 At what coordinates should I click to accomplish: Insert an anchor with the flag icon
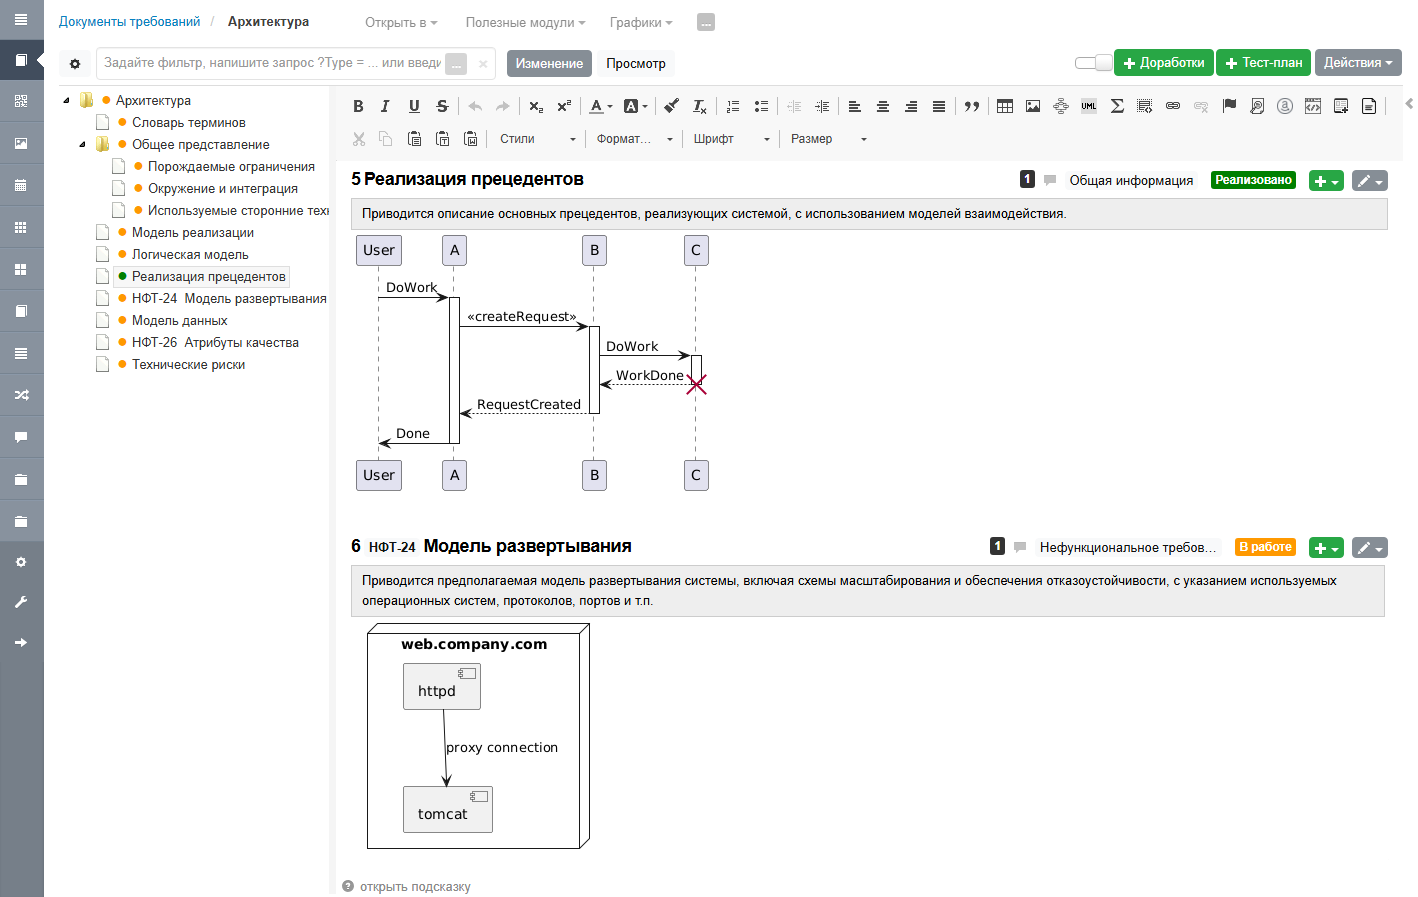(1229, 106)
